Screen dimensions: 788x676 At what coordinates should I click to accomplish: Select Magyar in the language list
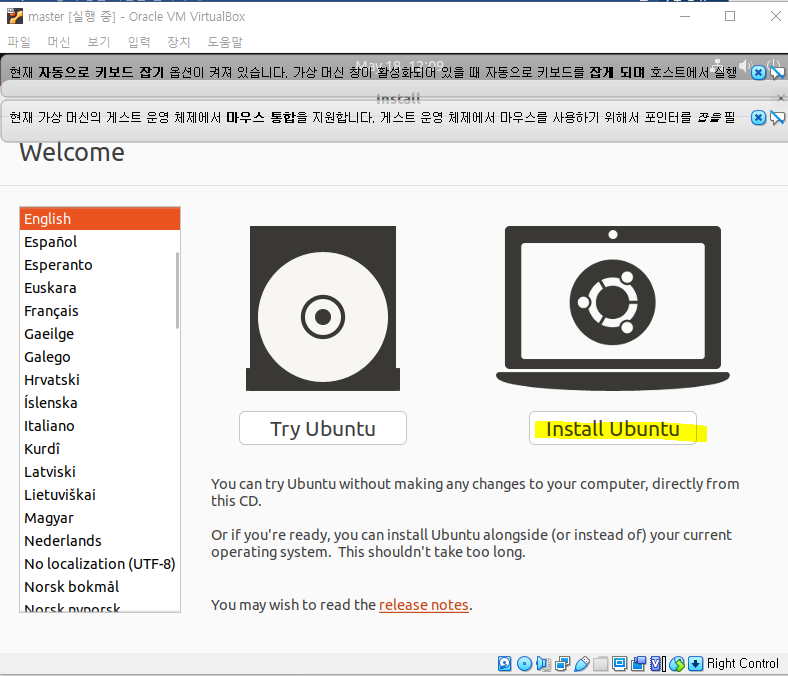click(100, 518)
